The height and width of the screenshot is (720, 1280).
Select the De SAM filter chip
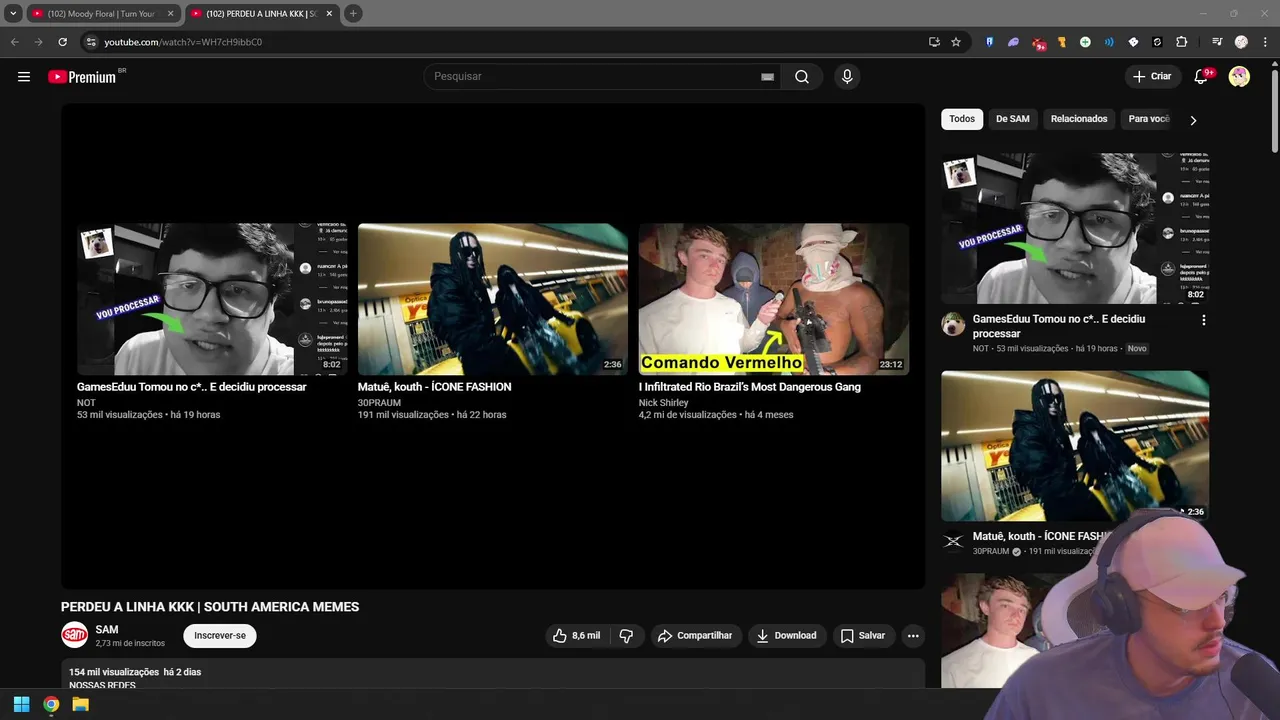(1012, 119)
